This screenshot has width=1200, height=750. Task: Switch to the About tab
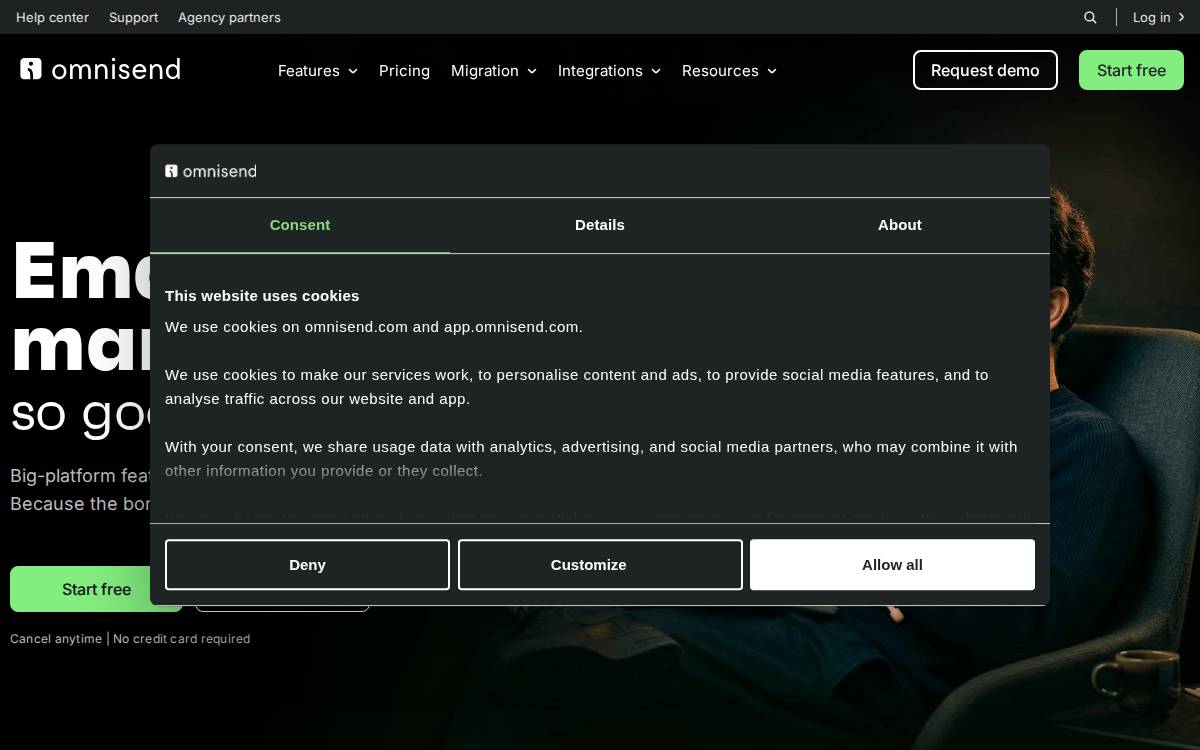(900, 225)
